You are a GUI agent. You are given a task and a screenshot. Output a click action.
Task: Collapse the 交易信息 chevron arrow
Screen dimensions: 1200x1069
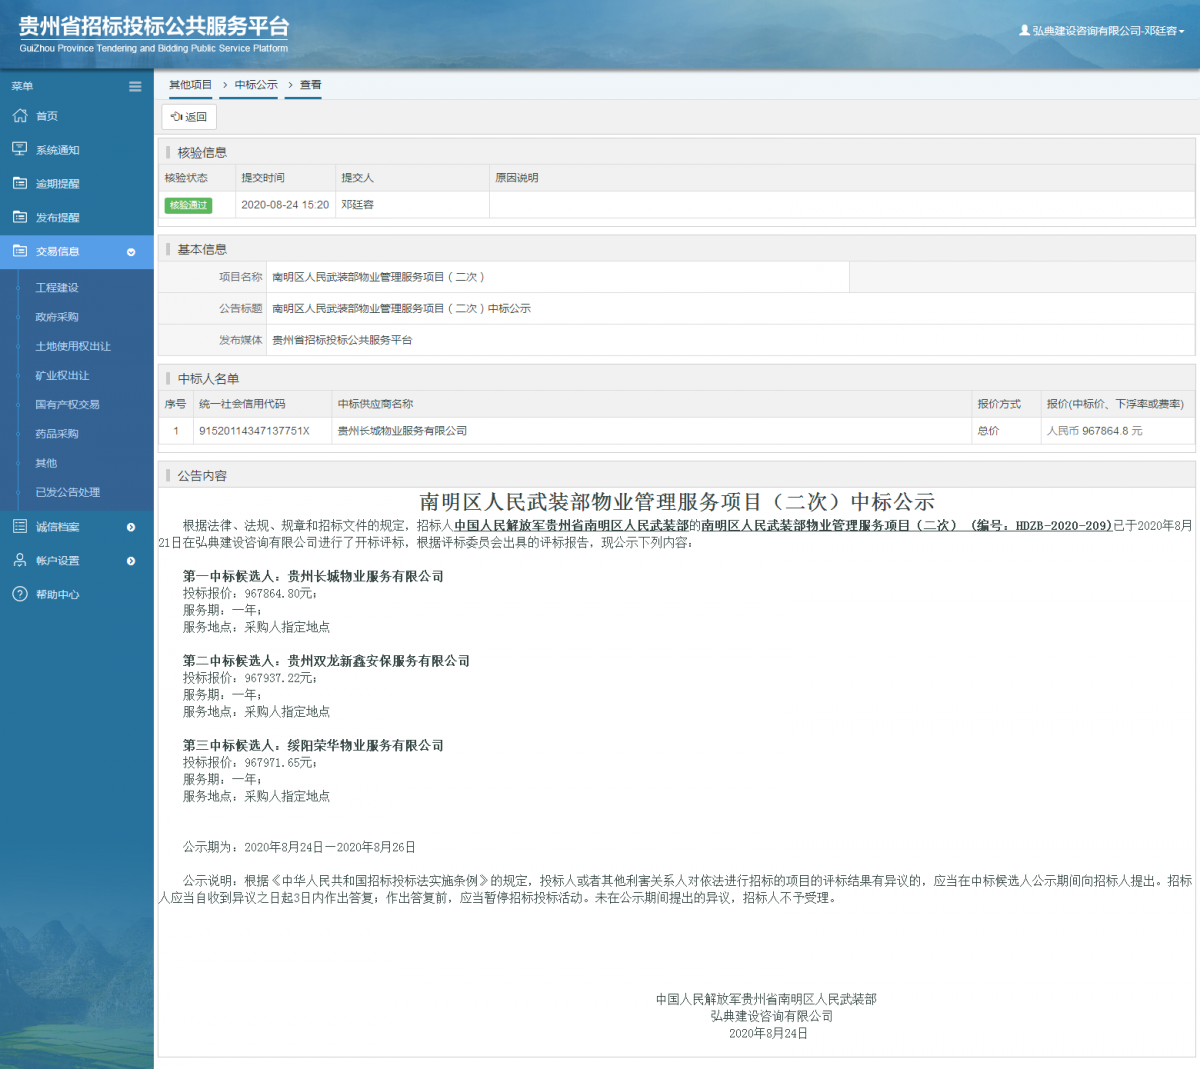point(131,252)
